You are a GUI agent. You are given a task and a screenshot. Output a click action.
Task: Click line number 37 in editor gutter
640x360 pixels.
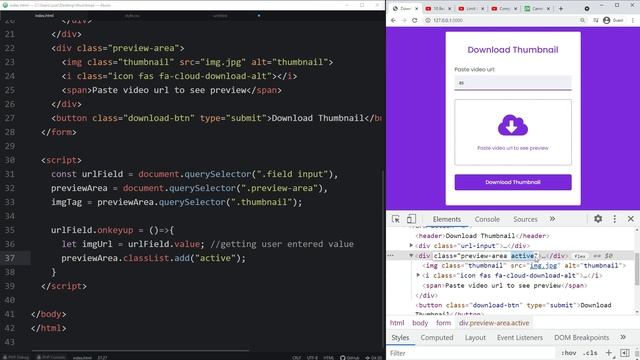(x=9, y=258)
